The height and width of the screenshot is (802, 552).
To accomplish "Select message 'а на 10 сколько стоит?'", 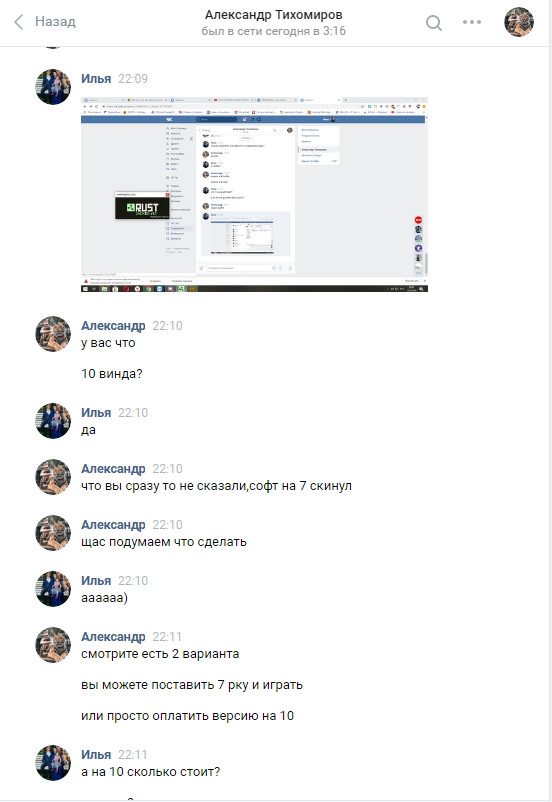I will click(x=150, y=772).
